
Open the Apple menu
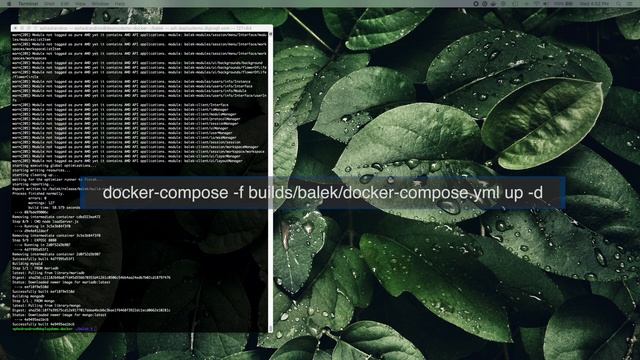pos(9,3)
